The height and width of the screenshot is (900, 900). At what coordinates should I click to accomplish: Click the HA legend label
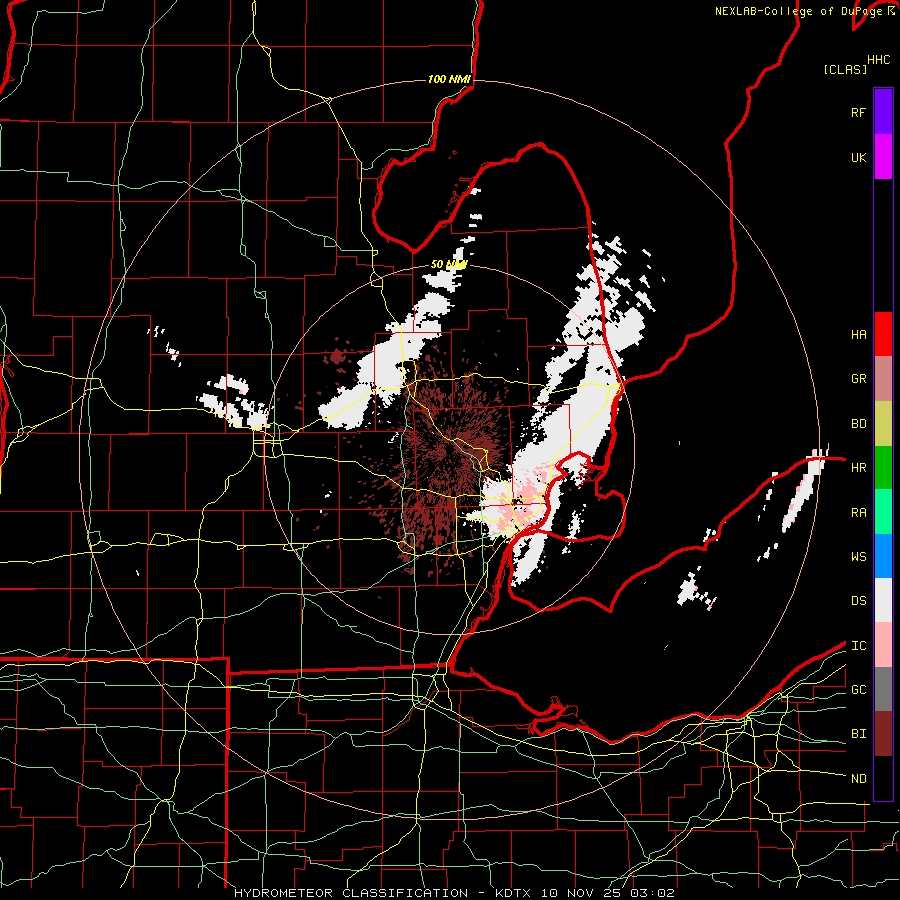858,334
